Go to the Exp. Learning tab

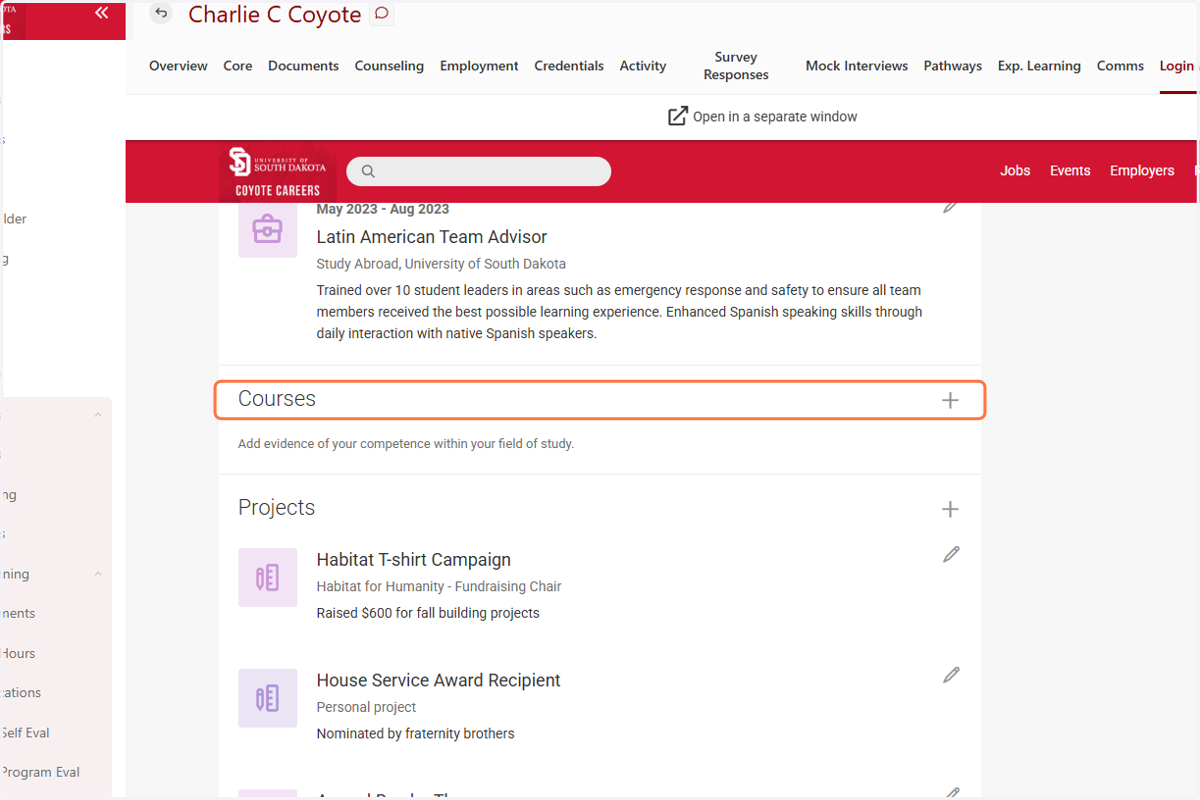(1039, 66)
